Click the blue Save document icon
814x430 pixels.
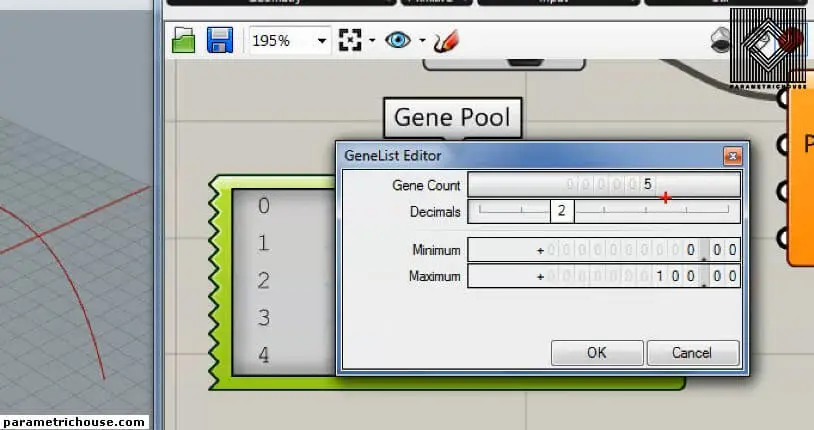(220, 41)
